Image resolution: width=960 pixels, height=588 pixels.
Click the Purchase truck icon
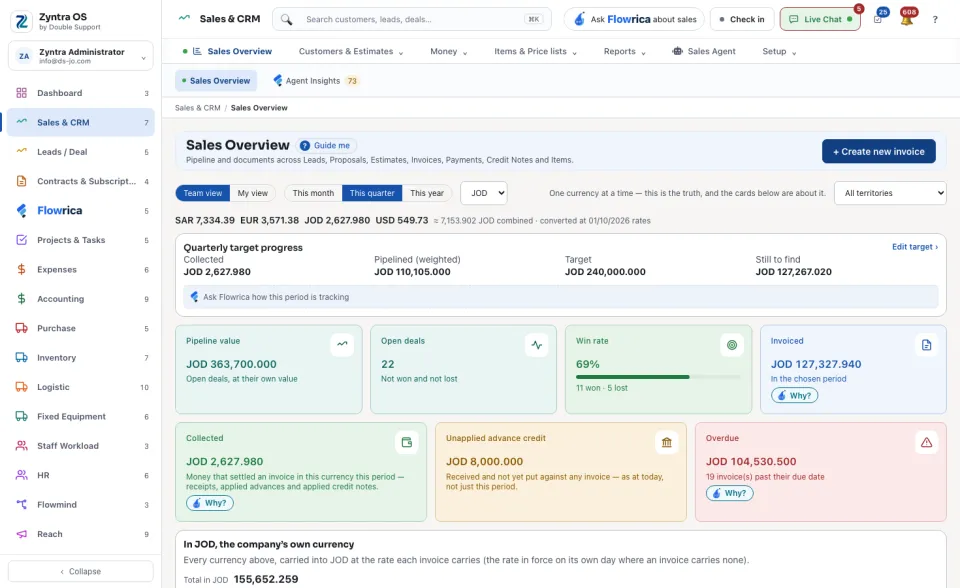pyautogui.click(x=21, y=328)
